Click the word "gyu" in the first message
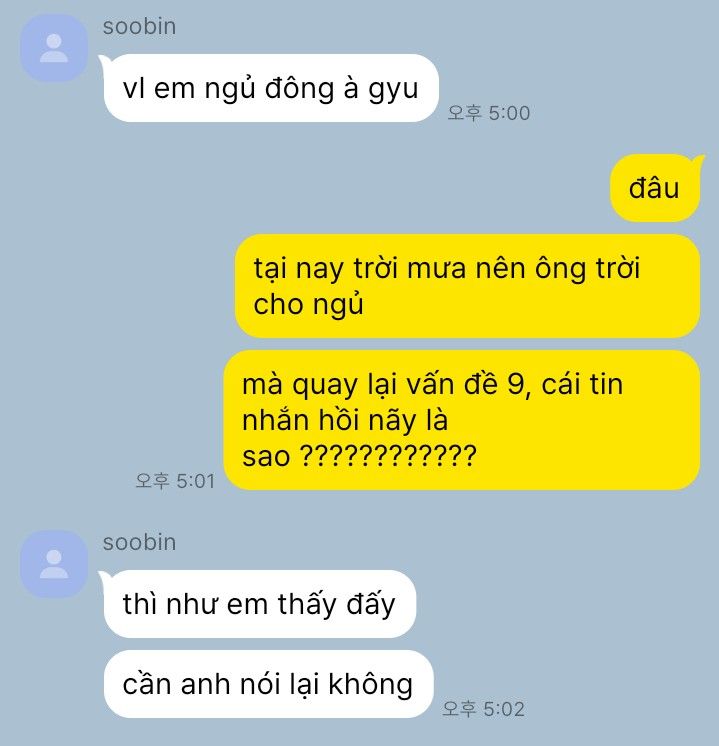This screenshot has height=746, width=719. pyautogui.click(x=393, y=90)
